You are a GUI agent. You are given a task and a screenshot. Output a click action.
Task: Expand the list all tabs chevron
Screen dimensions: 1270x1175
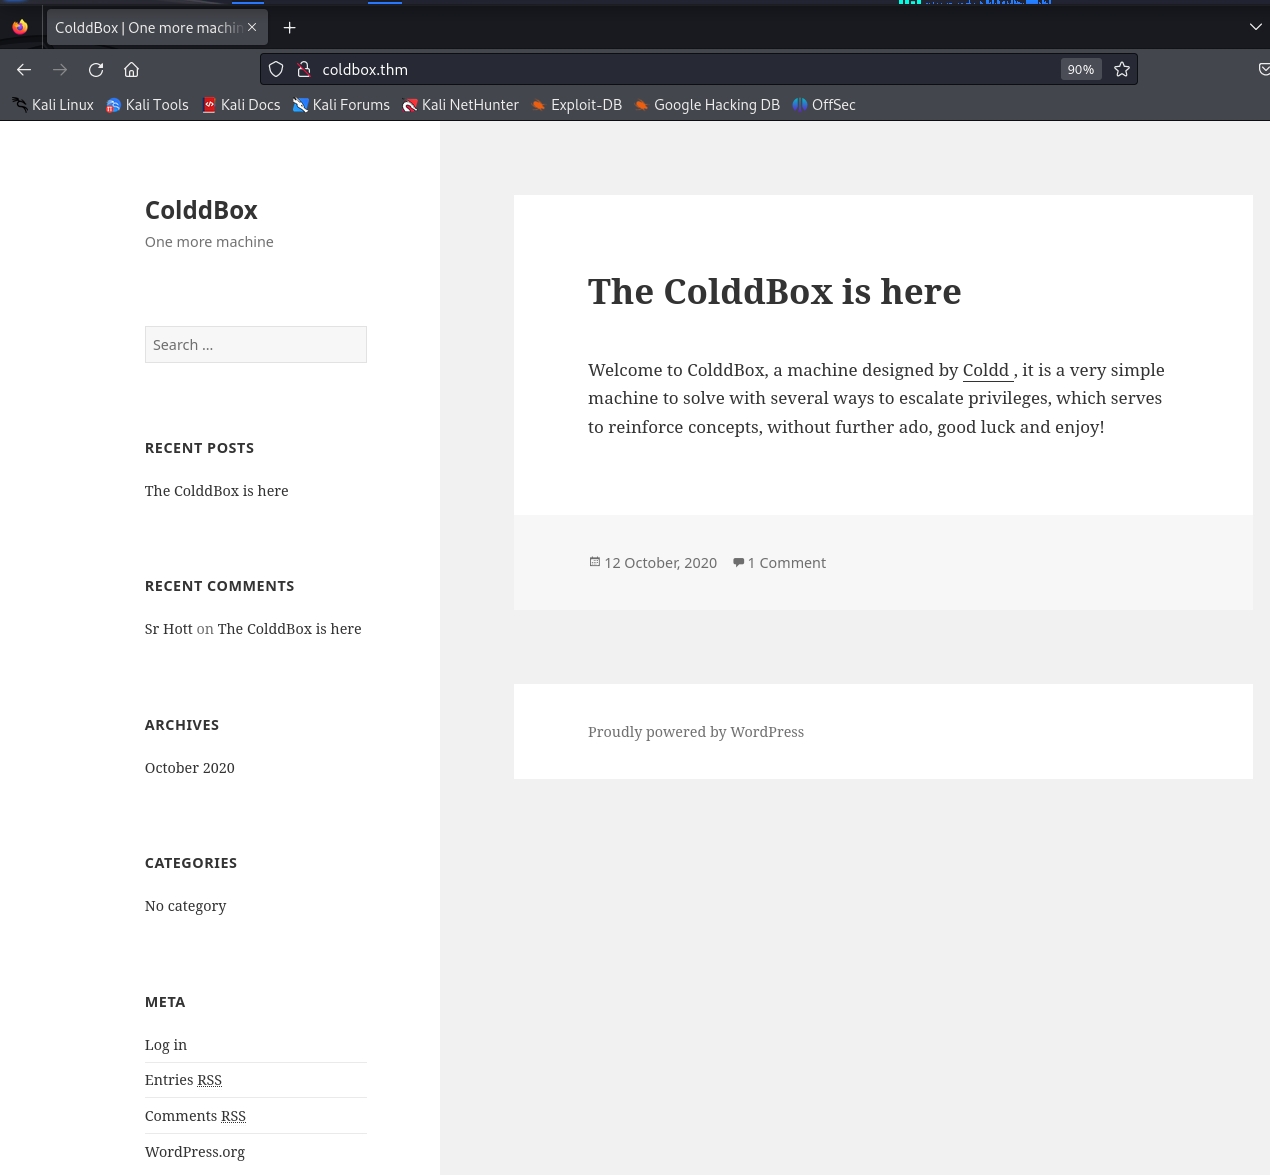tap(1255, 28)
